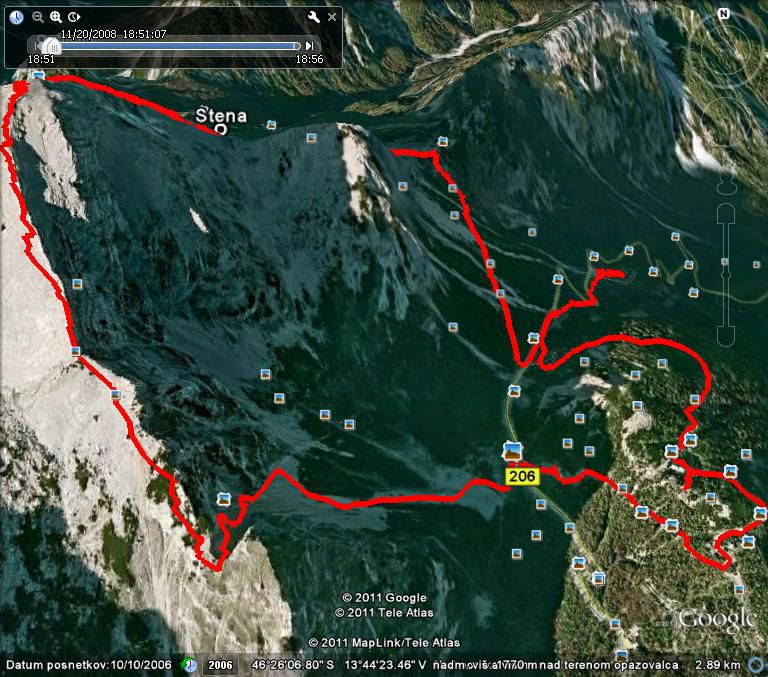
Task: Click the 11/20/2008 18:51:07 timestamp
Action: coord(113,34)
